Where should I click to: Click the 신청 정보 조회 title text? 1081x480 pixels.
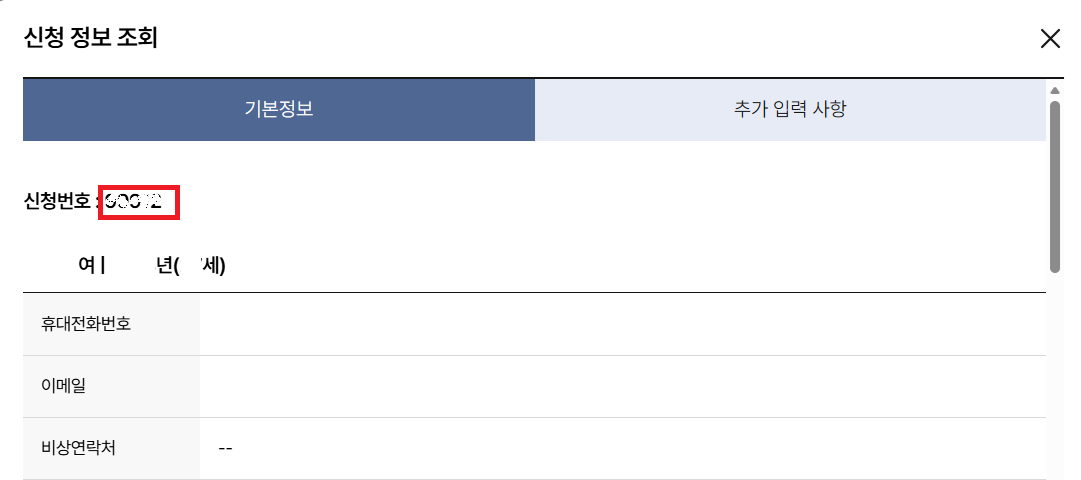[x=91, y=39]
